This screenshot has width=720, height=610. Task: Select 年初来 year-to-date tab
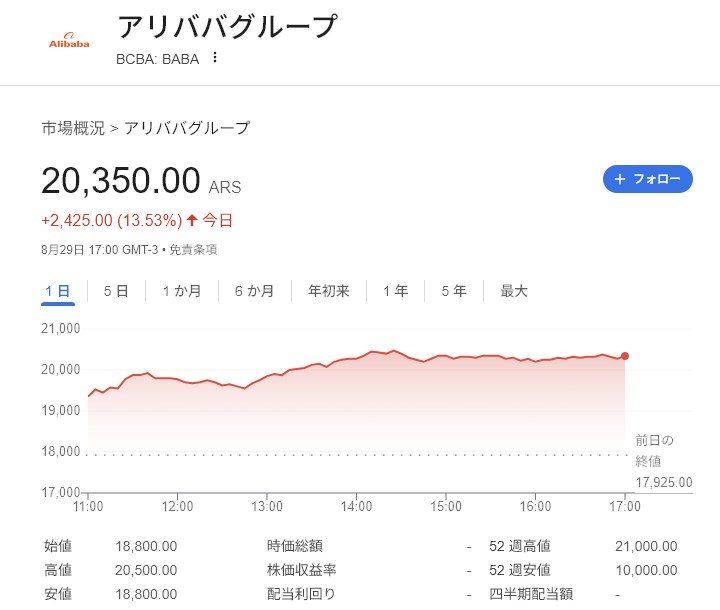click(329, 291)
